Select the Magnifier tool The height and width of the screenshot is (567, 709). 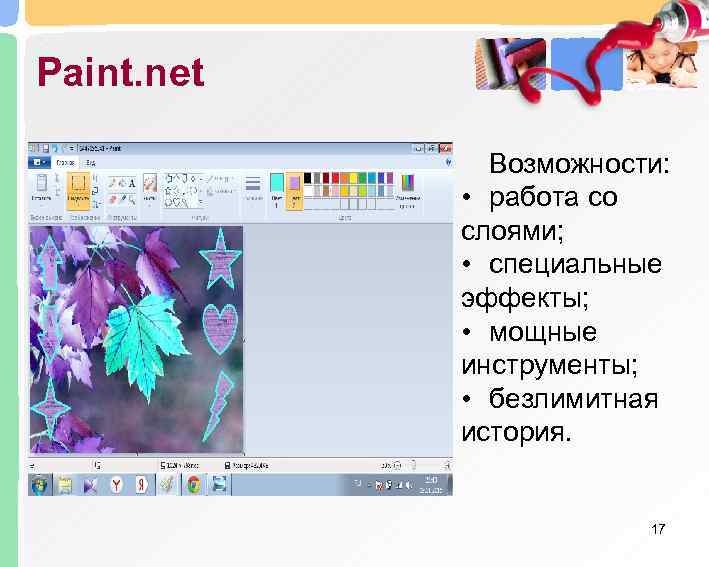point(132,199)
